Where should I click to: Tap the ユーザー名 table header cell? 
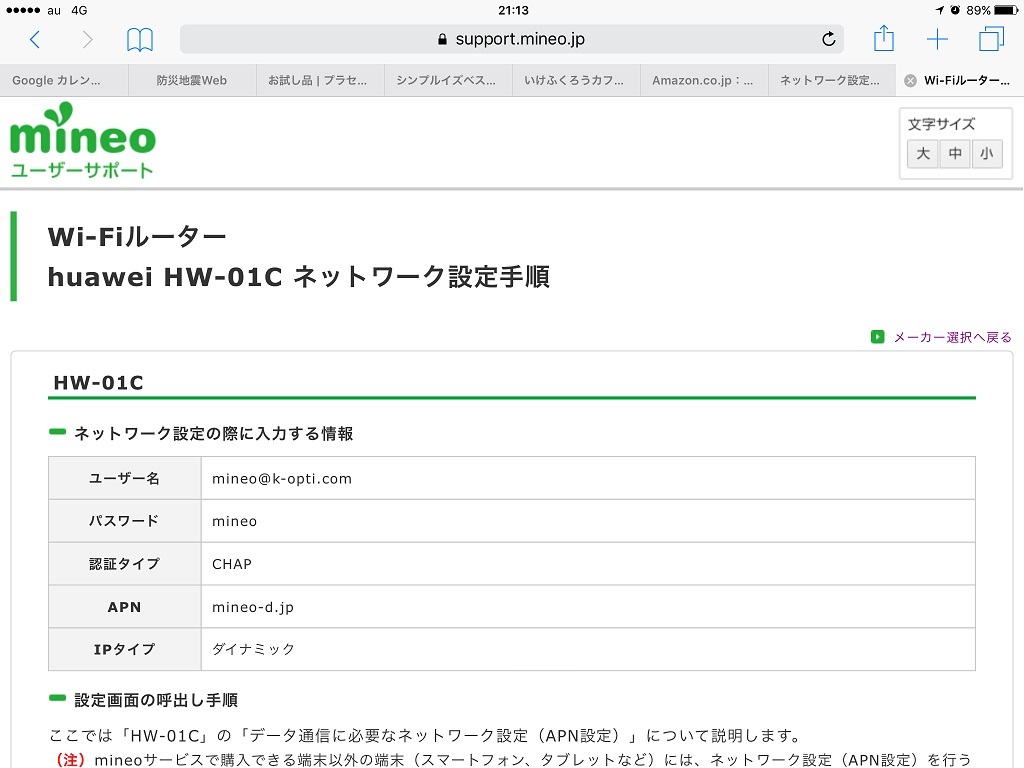point(125,479)
